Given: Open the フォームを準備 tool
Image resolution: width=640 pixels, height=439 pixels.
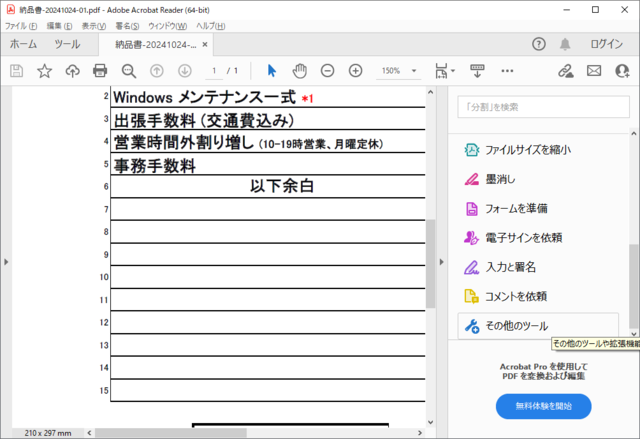Looking at the screenshot, I should coord(506,208).
